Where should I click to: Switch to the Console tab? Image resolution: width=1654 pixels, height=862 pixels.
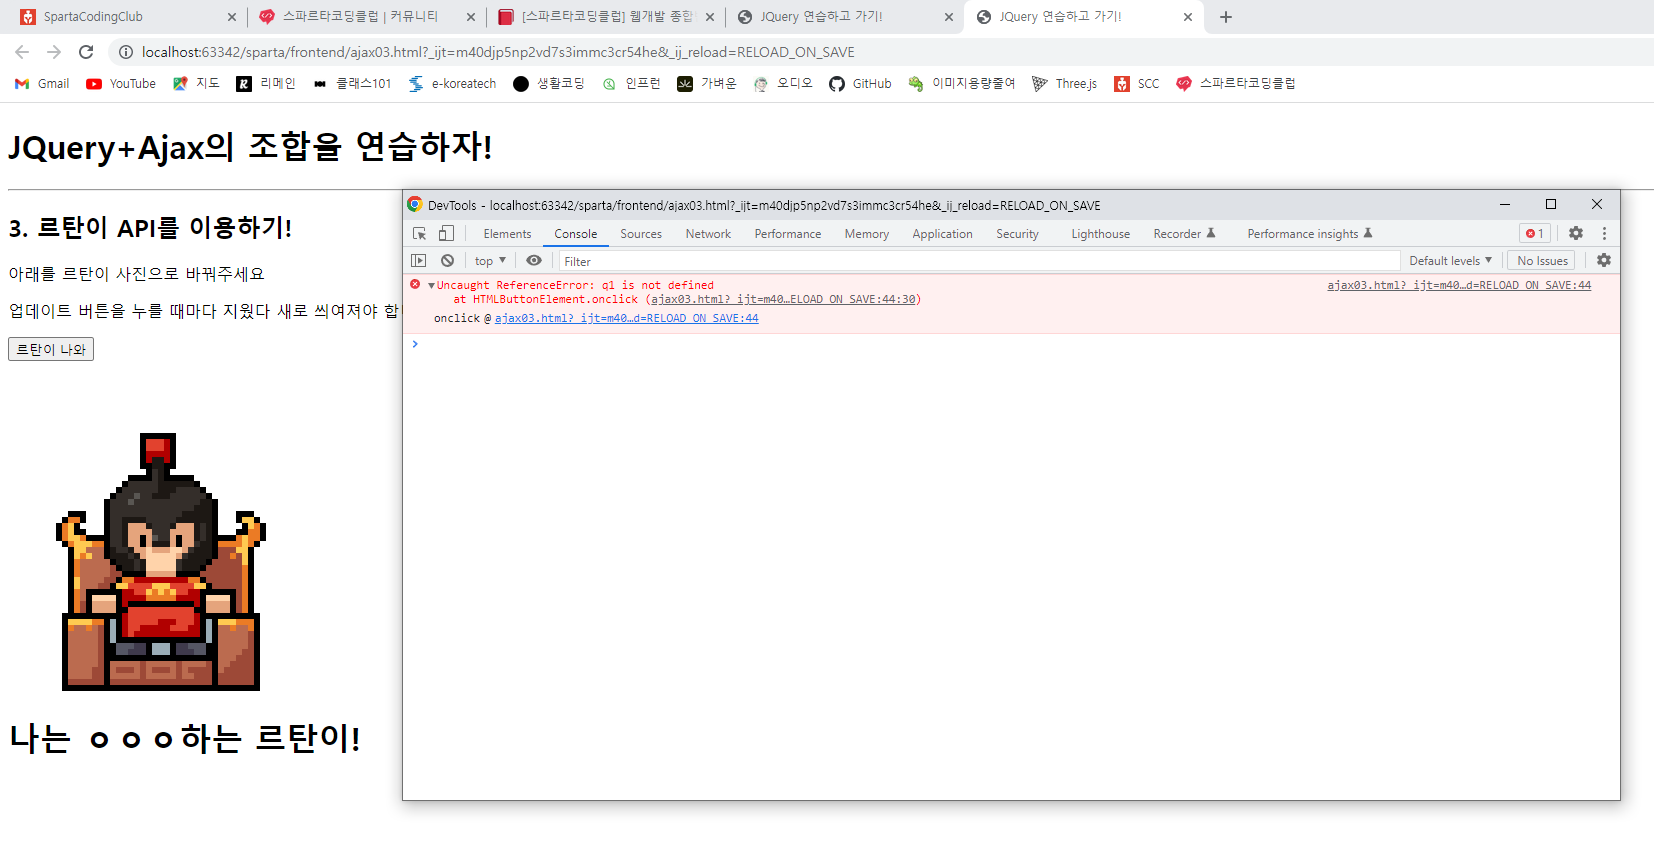576,234
